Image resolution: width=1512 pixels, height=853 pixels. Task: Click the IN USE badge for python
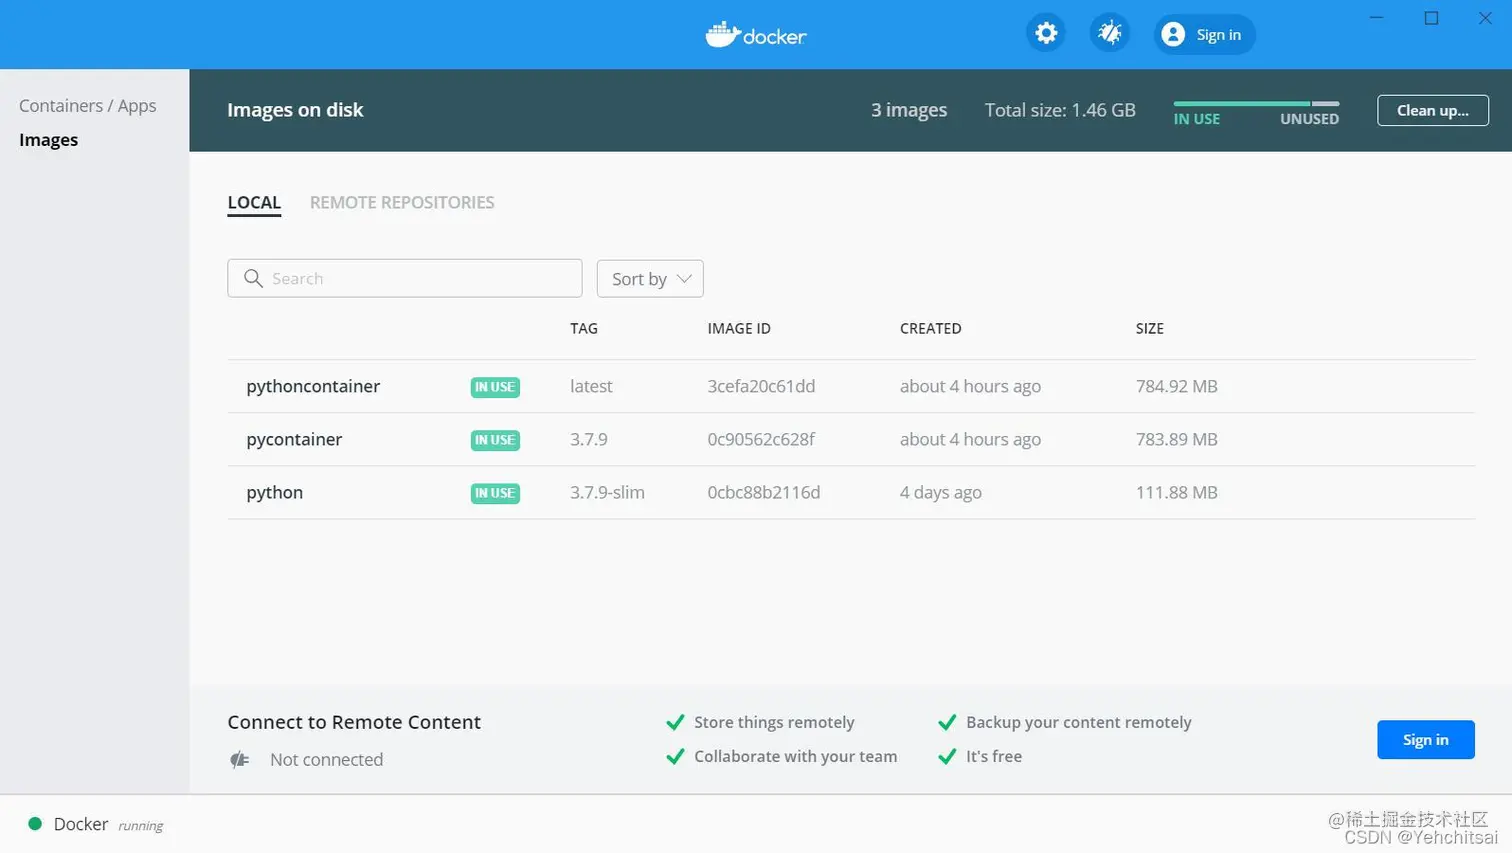[x=495, y=493]
